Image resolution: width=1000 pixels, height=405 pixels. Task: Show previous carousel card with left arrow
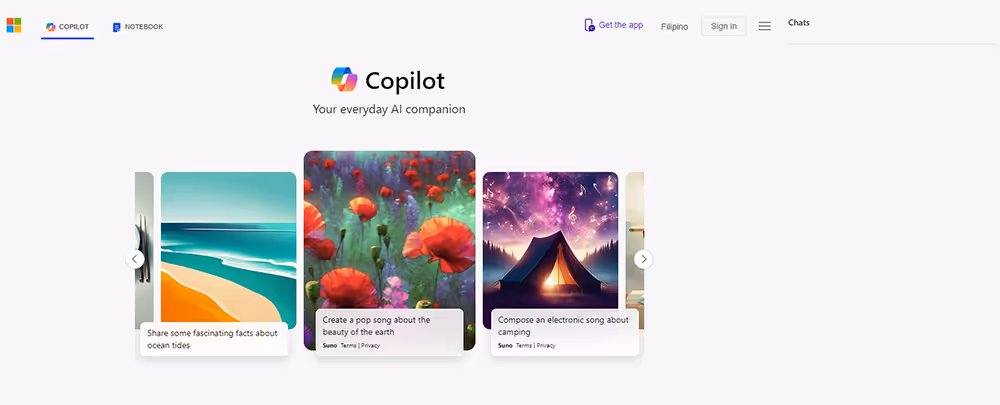(x=135, y=259)
